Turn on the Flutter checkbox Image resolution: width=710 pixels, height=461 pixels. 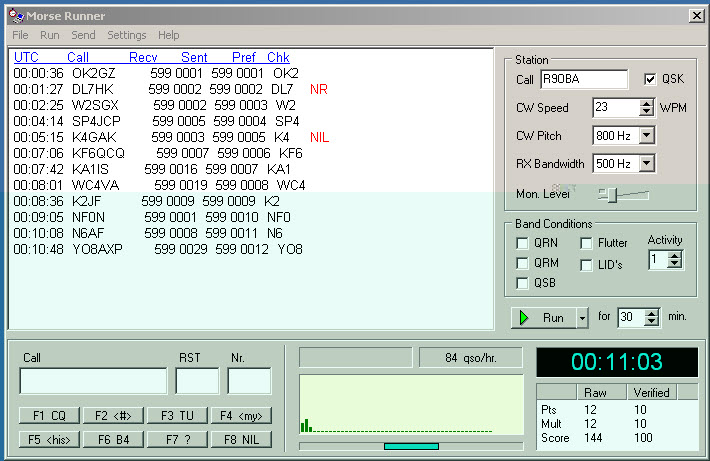588,243
